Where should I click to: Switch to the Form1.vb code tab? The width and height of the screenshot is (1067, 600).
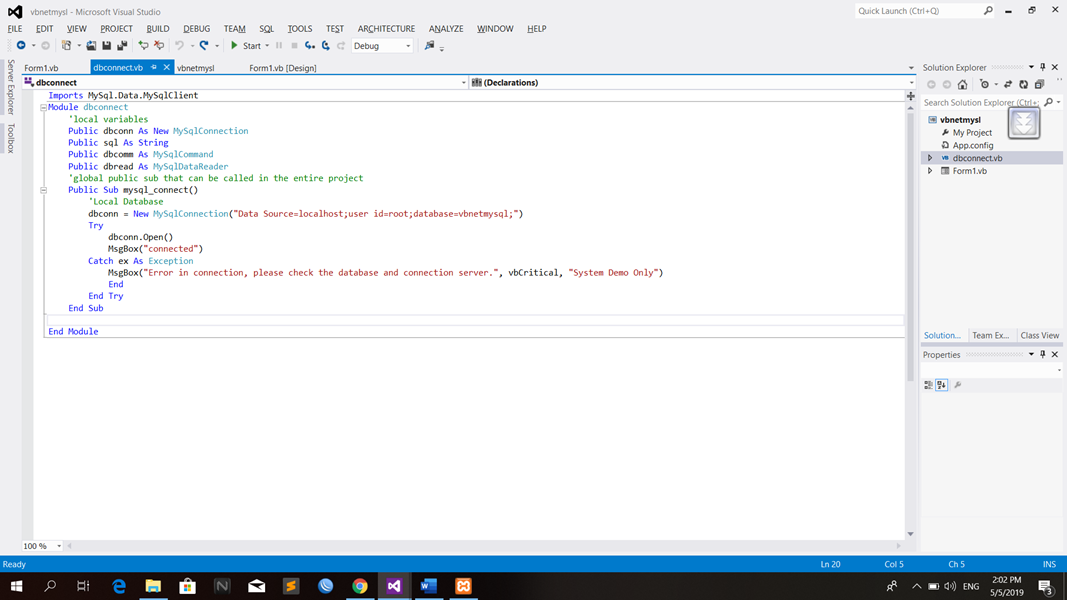click(x=41, y=68)
